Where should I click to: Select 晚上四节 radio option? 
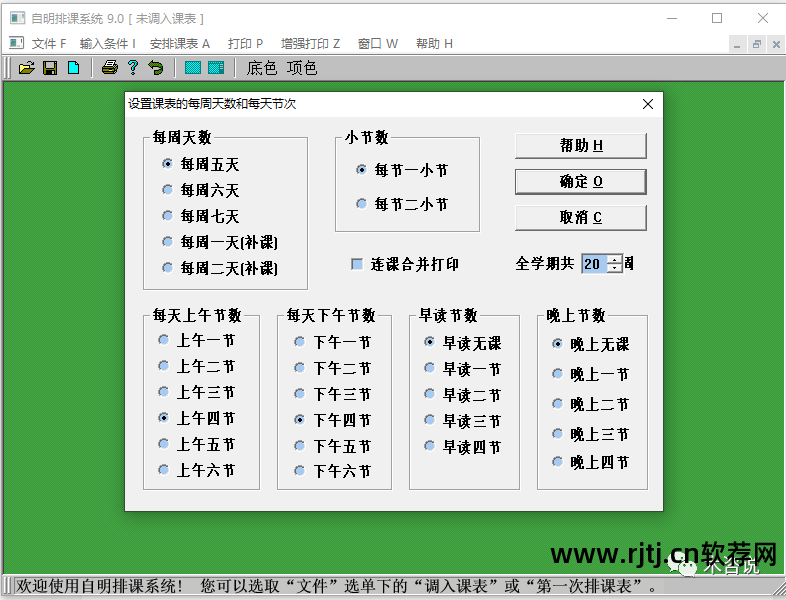(x=591, y=462)
